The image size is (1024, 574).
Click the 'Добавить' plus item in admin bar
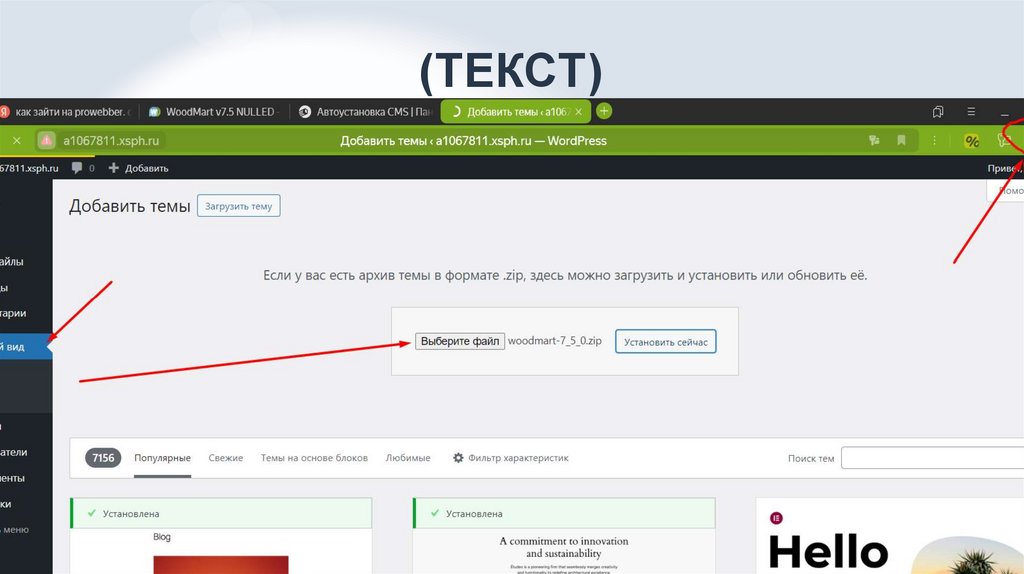tap(138, 168)
